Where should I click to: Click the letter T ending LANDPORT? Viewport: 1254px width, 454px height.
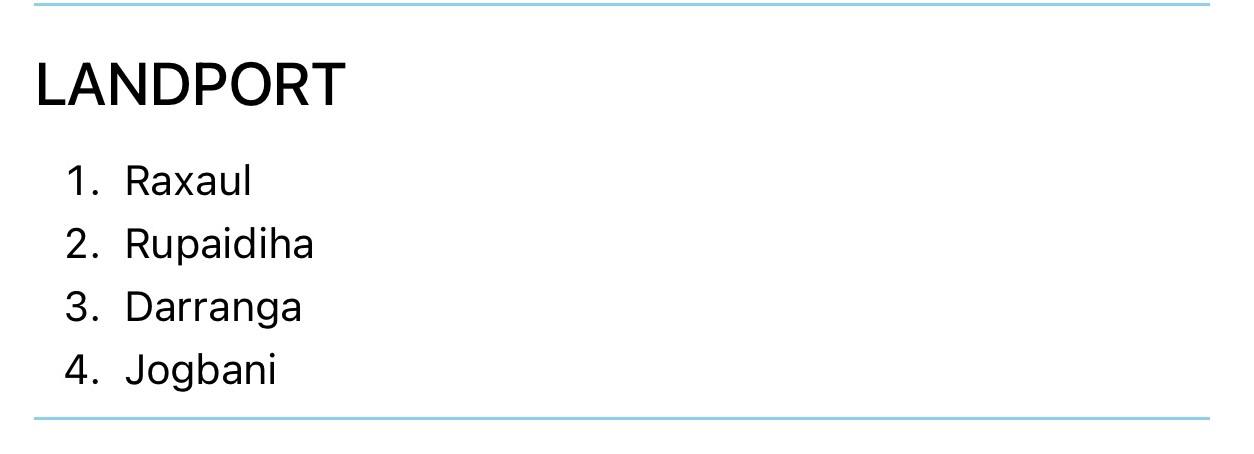(326, 85)
